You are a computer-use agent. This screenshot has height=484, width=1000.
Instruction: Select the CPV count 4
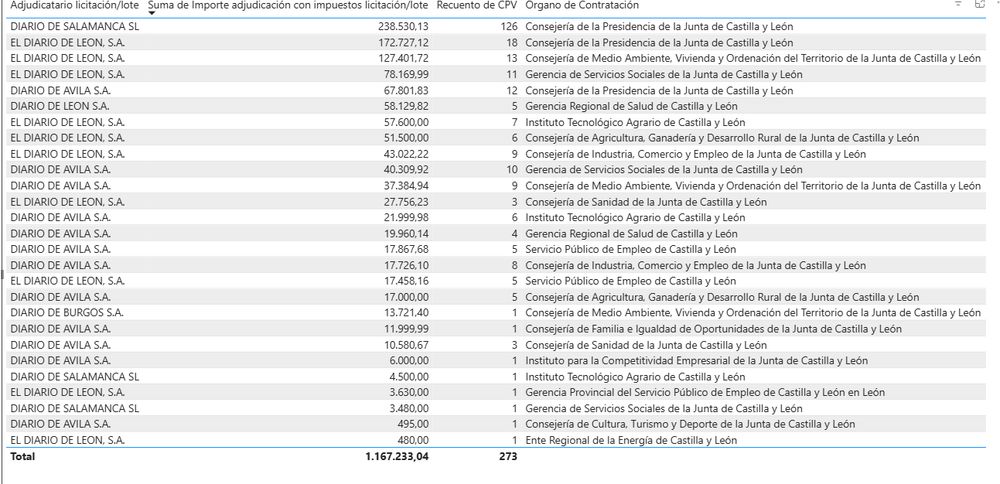coord(514,233)
